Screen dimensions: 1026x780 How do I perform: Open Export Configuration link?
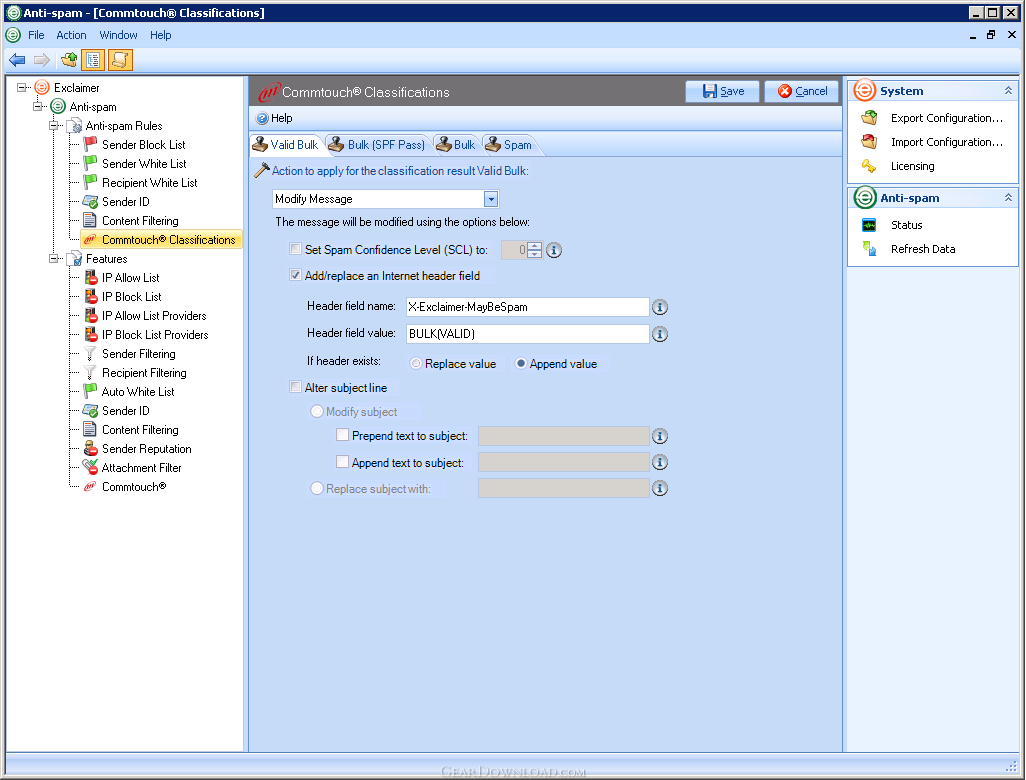tap(947, 118)
